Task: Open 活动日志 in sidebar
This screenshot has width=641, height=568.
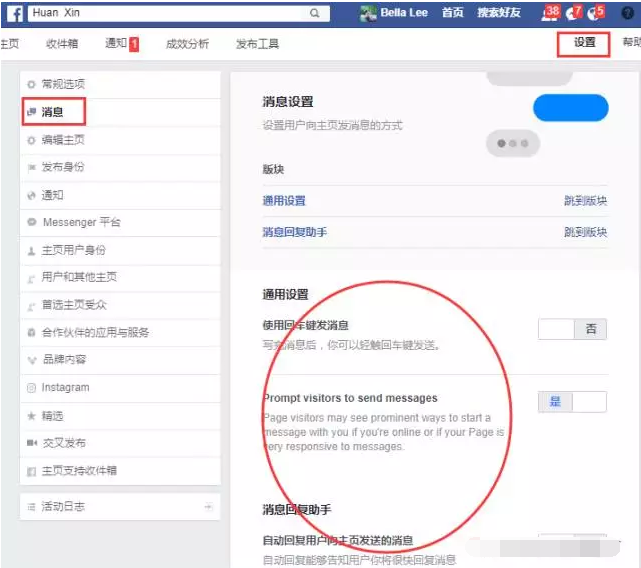Action: 120,507
